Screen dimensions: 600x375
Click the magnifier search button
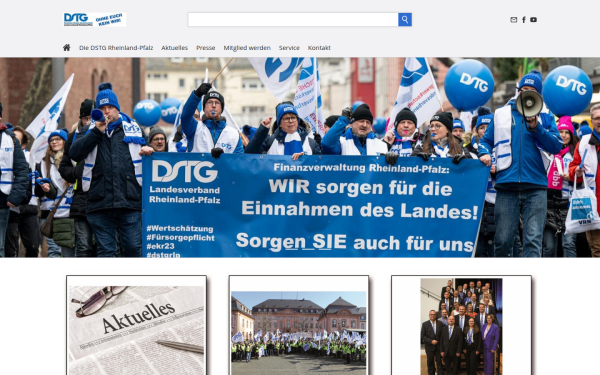405,20
